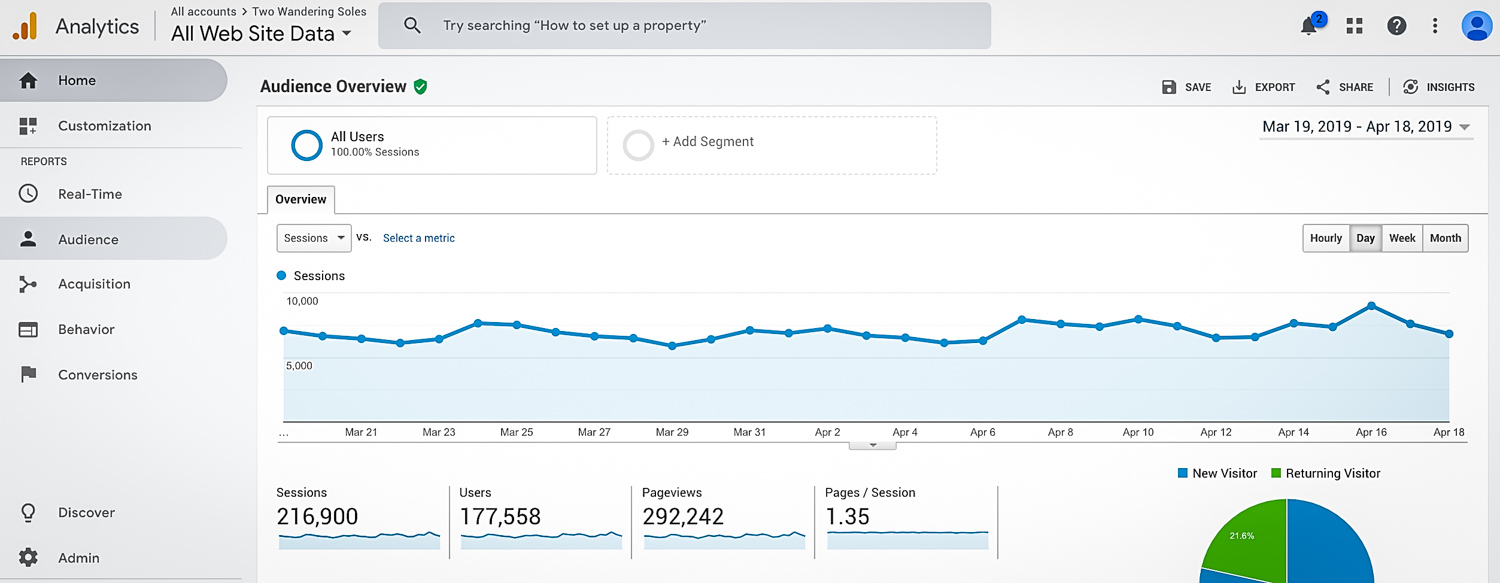The image size is (1500, 583).
Task: Click the Home house icon
Action: tap(28, 80)
